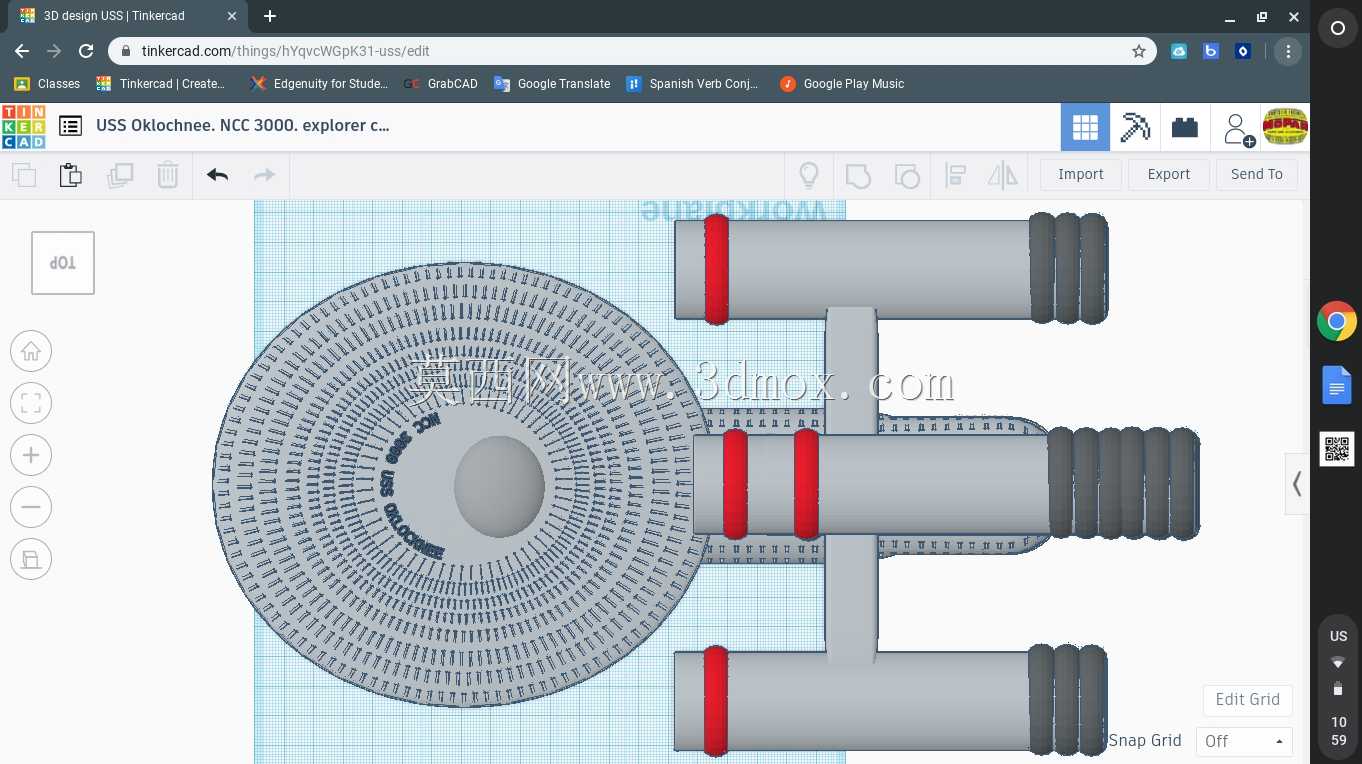Click the Delete trash icon

click(167, 175)
